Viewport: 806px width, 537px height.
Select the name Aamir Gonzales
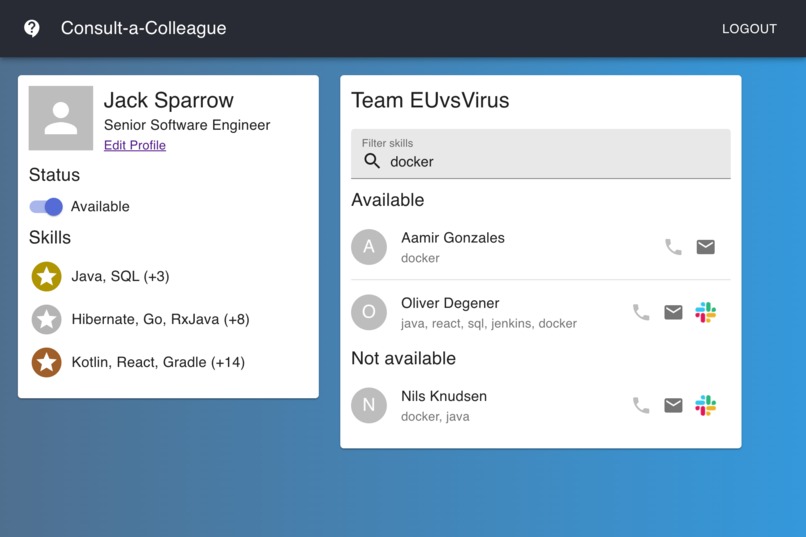click(x=452, y=238)
